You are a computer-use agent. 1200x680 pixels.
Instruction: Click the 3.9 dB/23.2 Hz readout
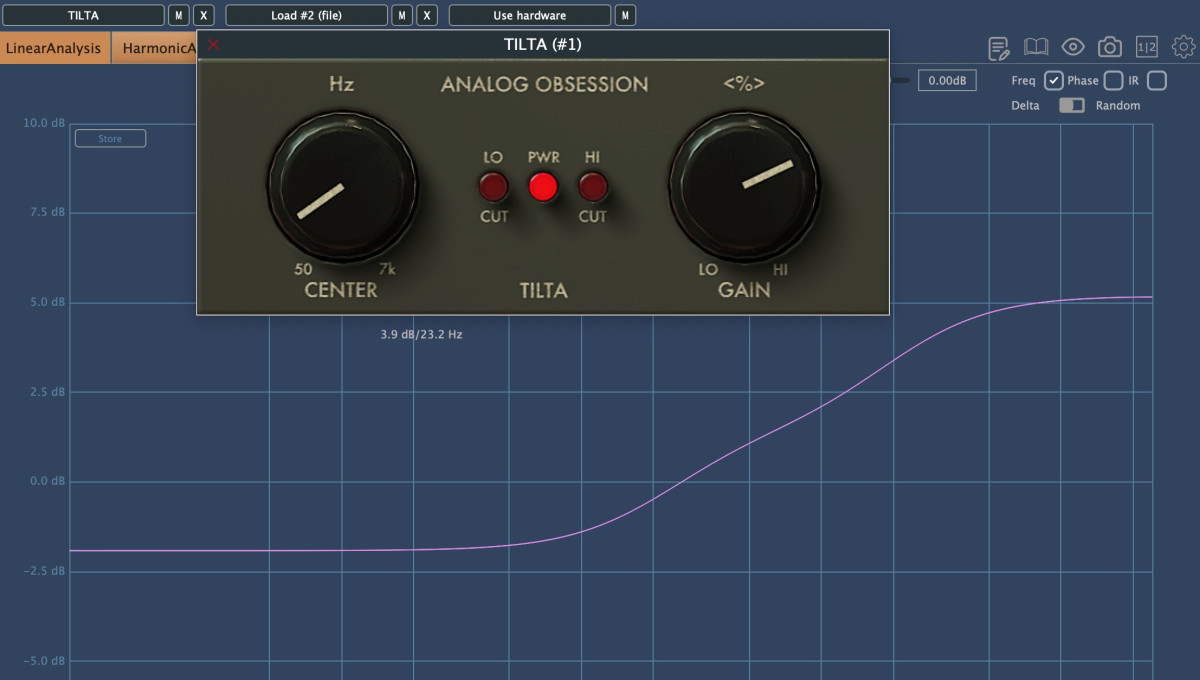pyautogui.click(x=421, y=334)
